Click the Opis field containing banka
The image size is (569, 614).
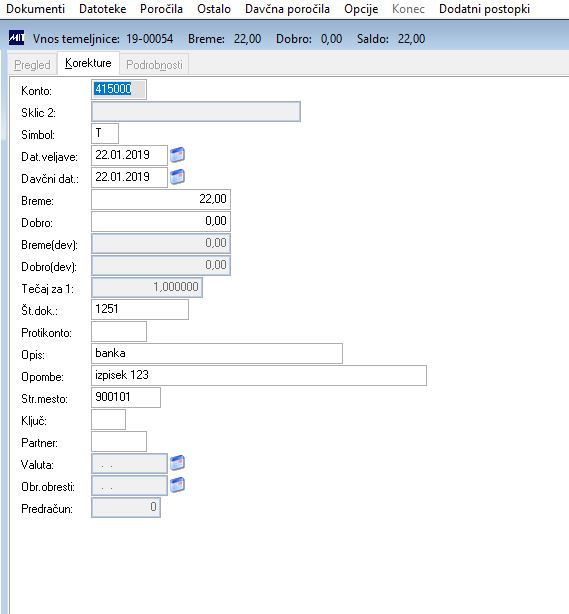pos(217,353)
